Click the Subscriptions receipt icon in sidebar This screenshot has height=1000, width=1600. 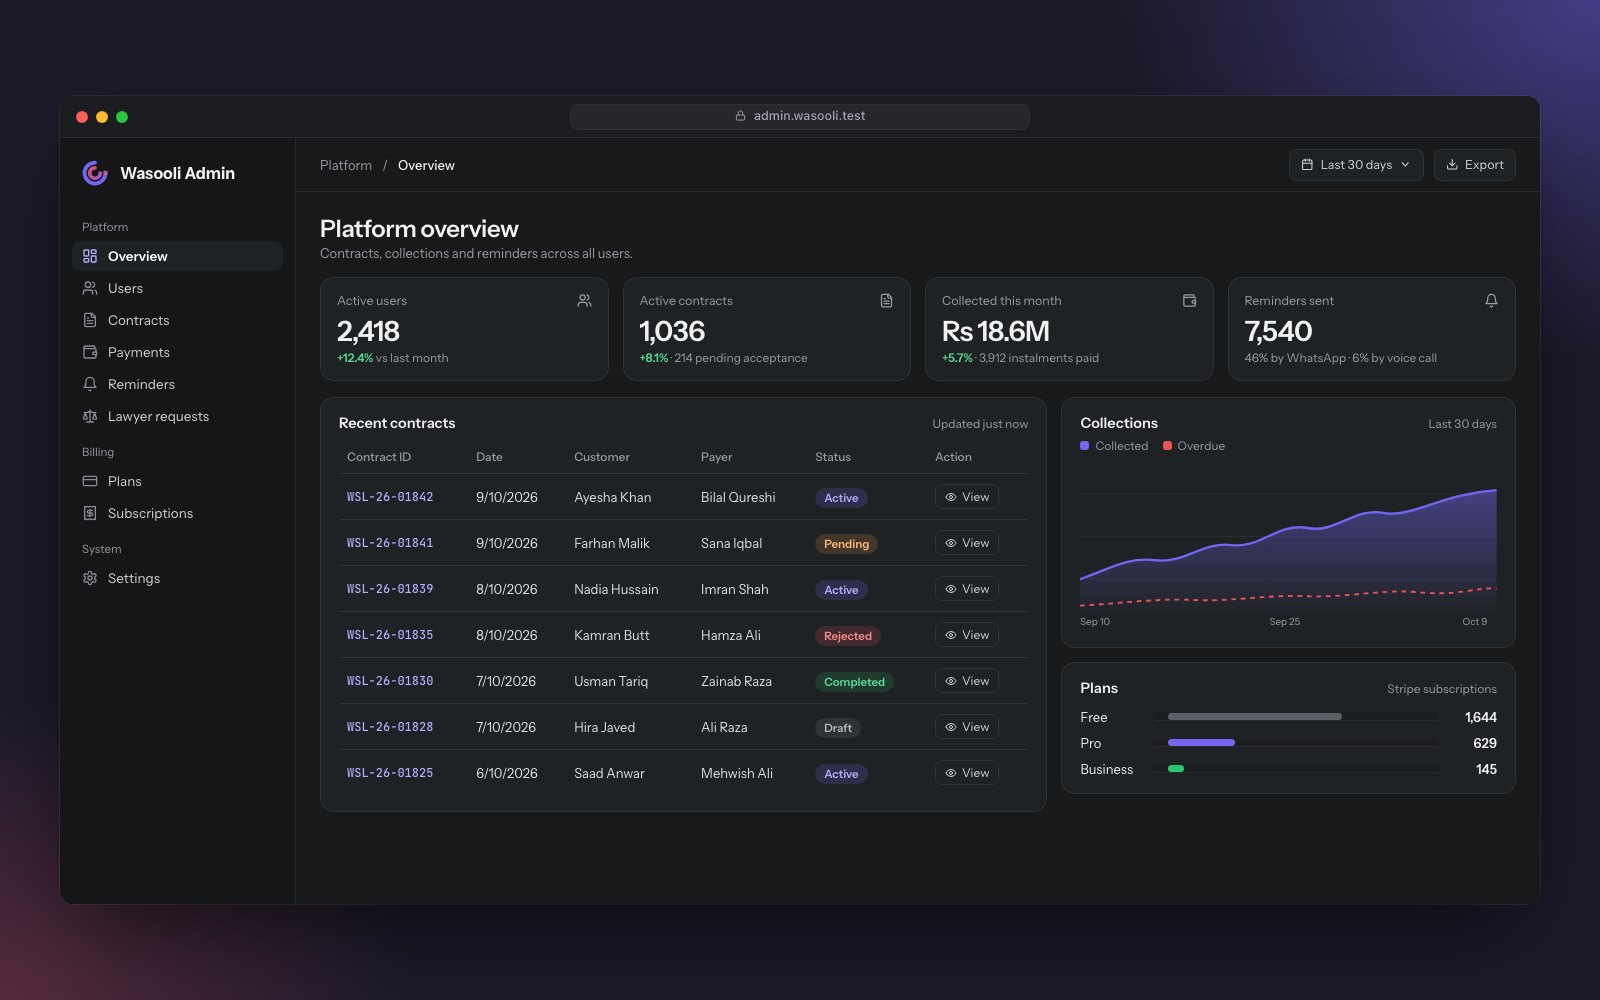point(90,513)
